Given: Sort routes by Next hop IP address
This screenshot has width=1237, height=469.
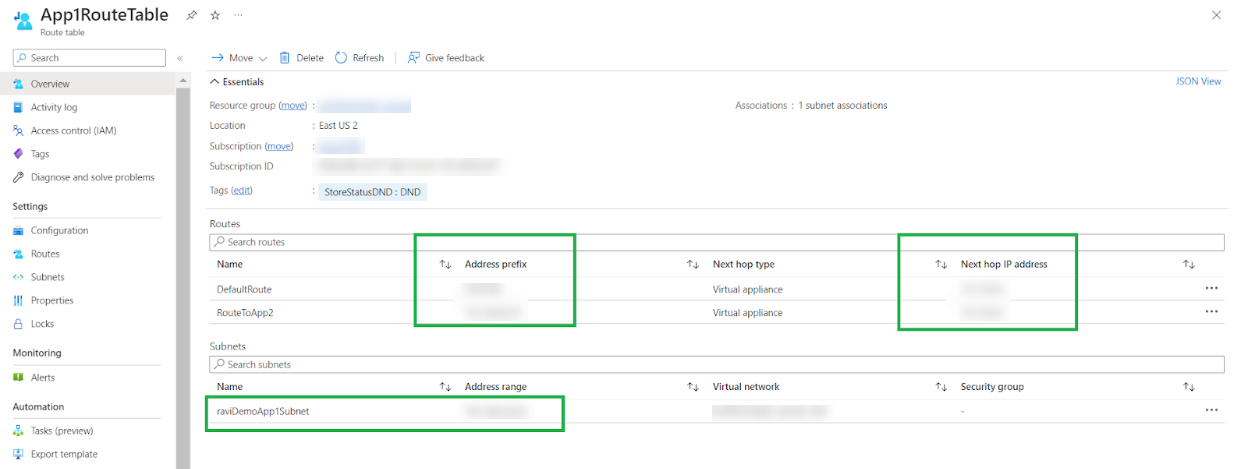Looking at the screenshot, I should point(1189,264).
